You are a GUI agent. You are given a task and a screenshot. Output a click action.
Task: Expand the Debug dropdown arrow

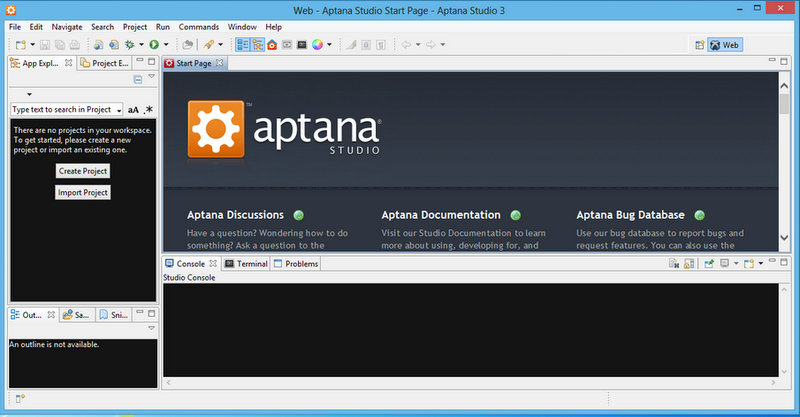tap(141, 45)
